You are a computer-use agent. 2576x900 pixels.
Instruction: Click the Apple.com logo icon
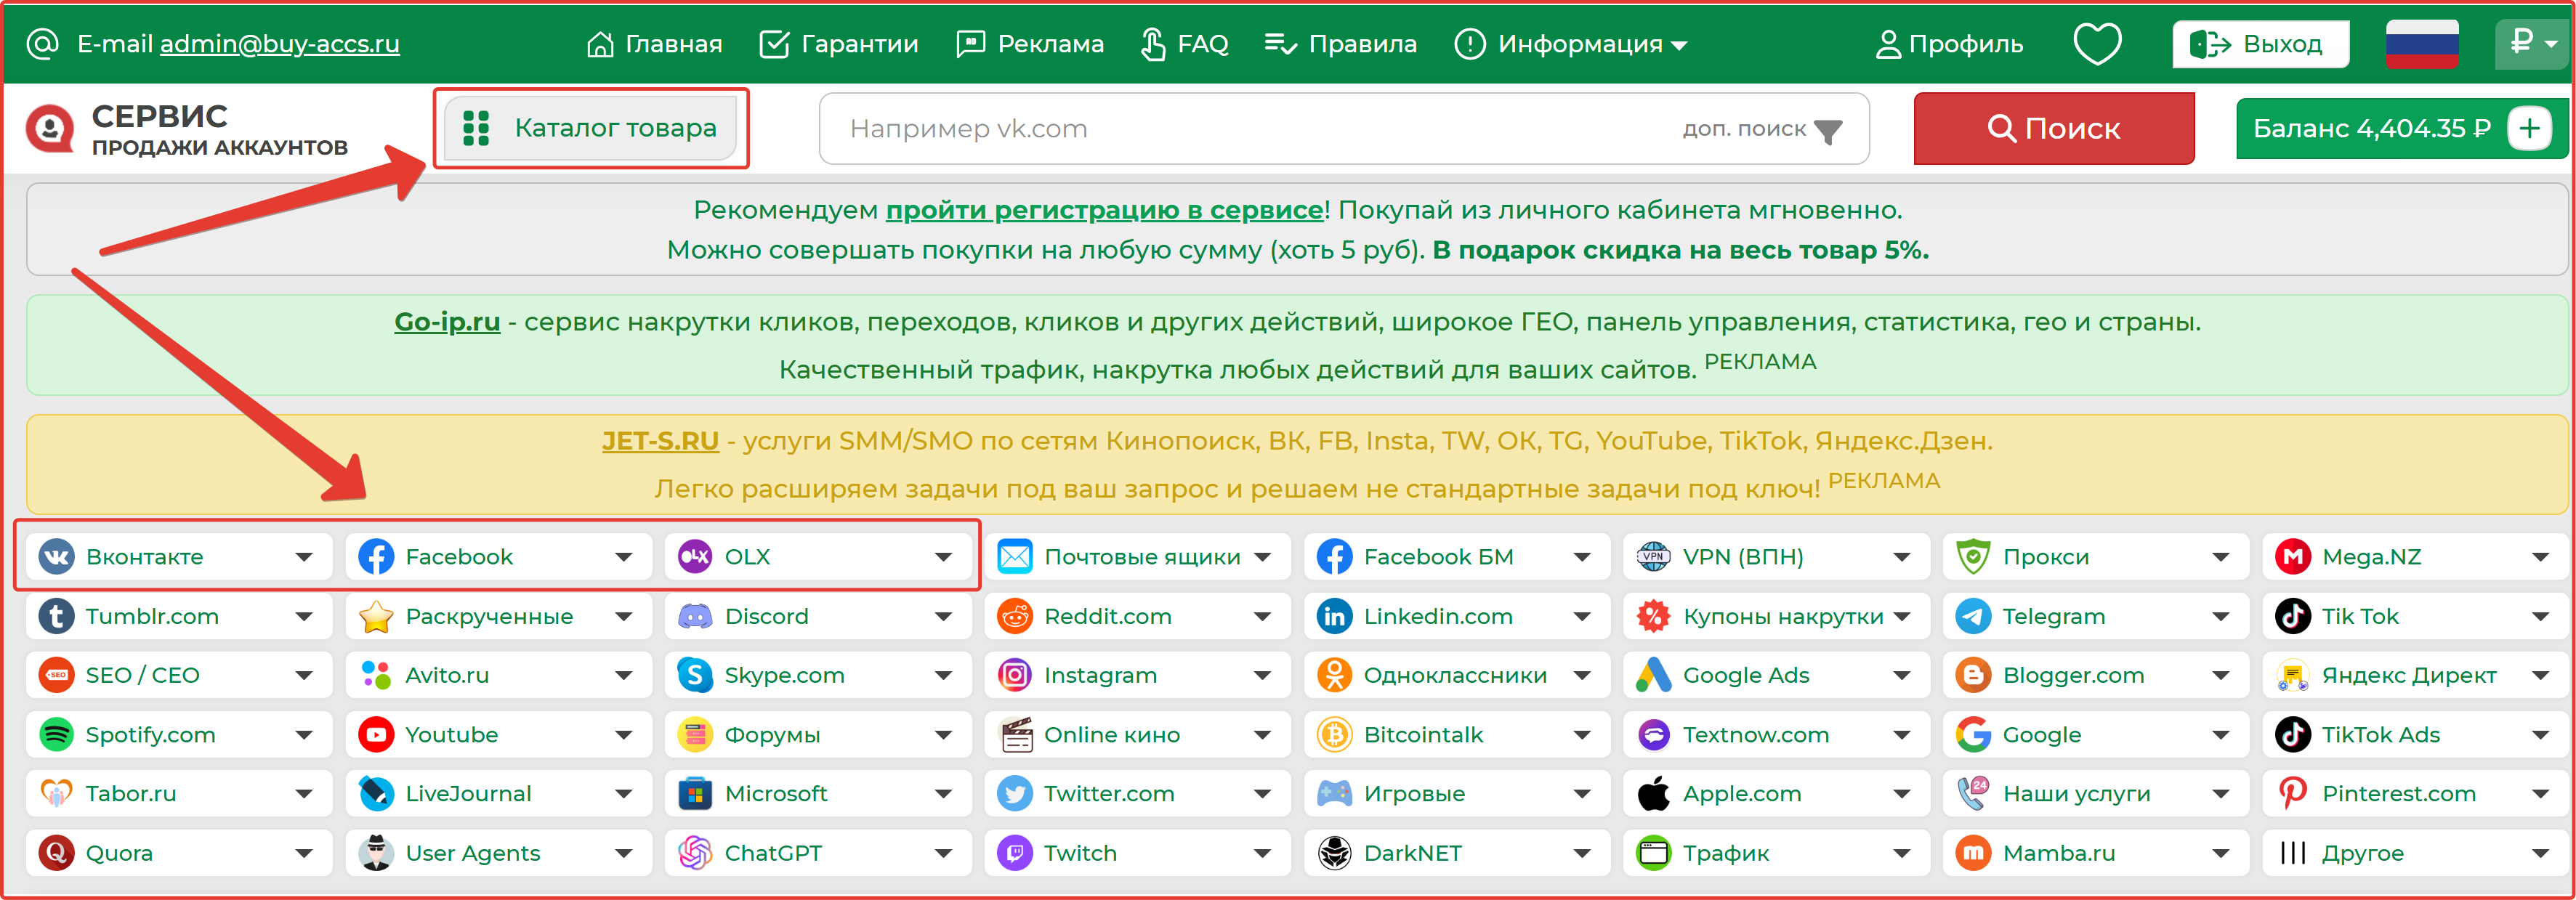coord(1653,794)
